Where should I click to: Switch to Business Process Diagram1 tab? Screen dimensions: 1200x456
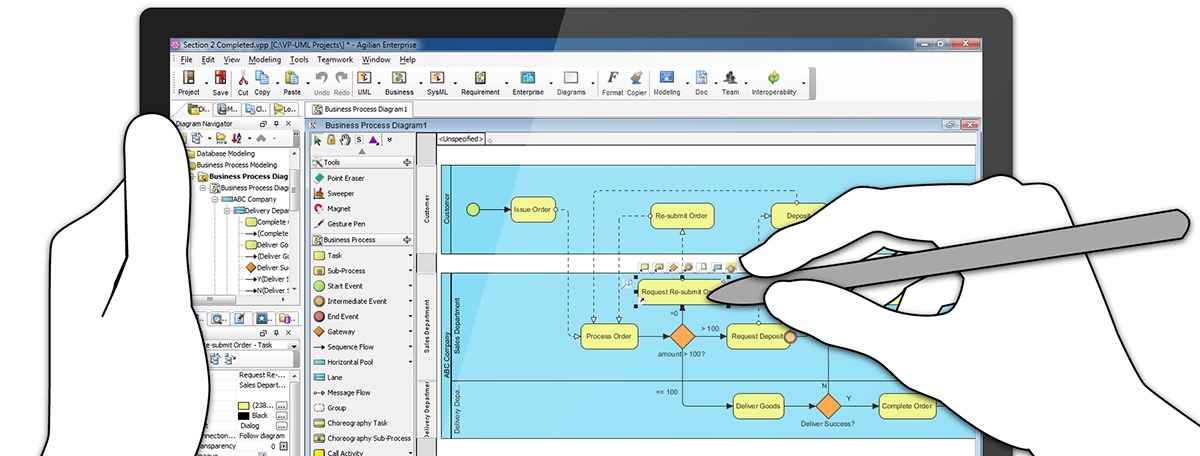click(x=360, y=109)
